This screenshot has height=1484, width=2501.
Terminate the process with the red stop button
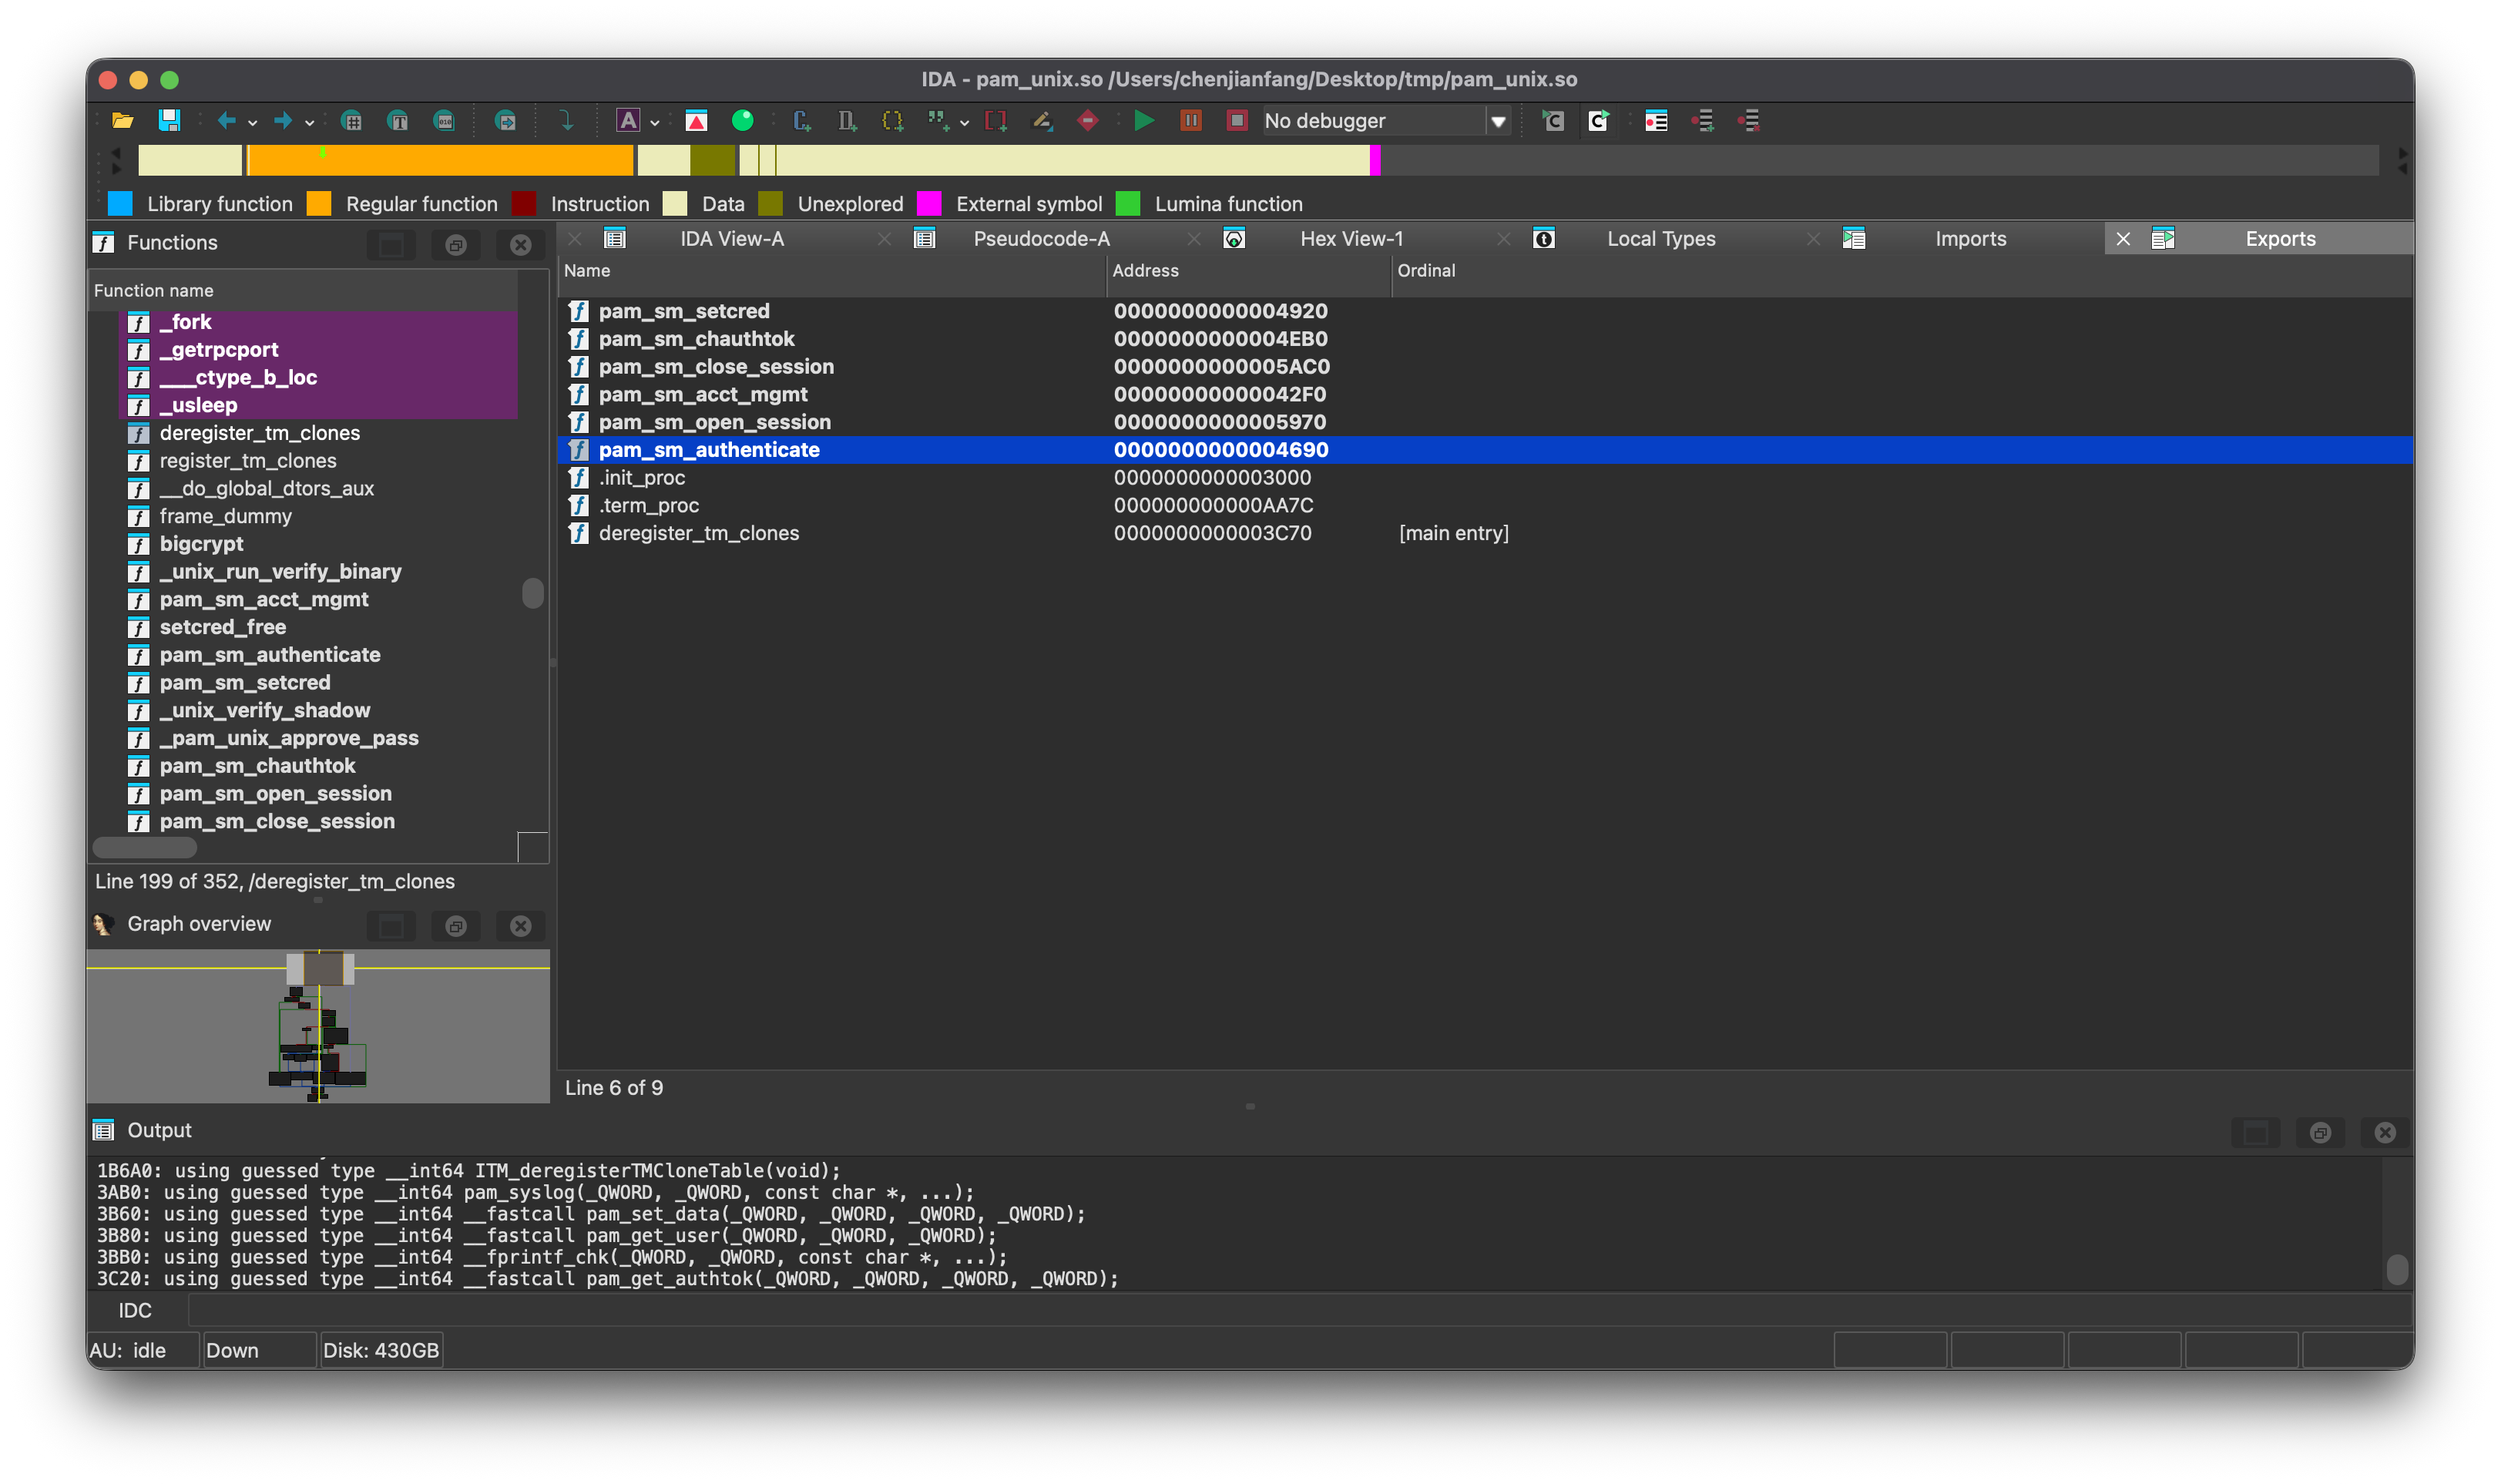tap(1237, 121)
